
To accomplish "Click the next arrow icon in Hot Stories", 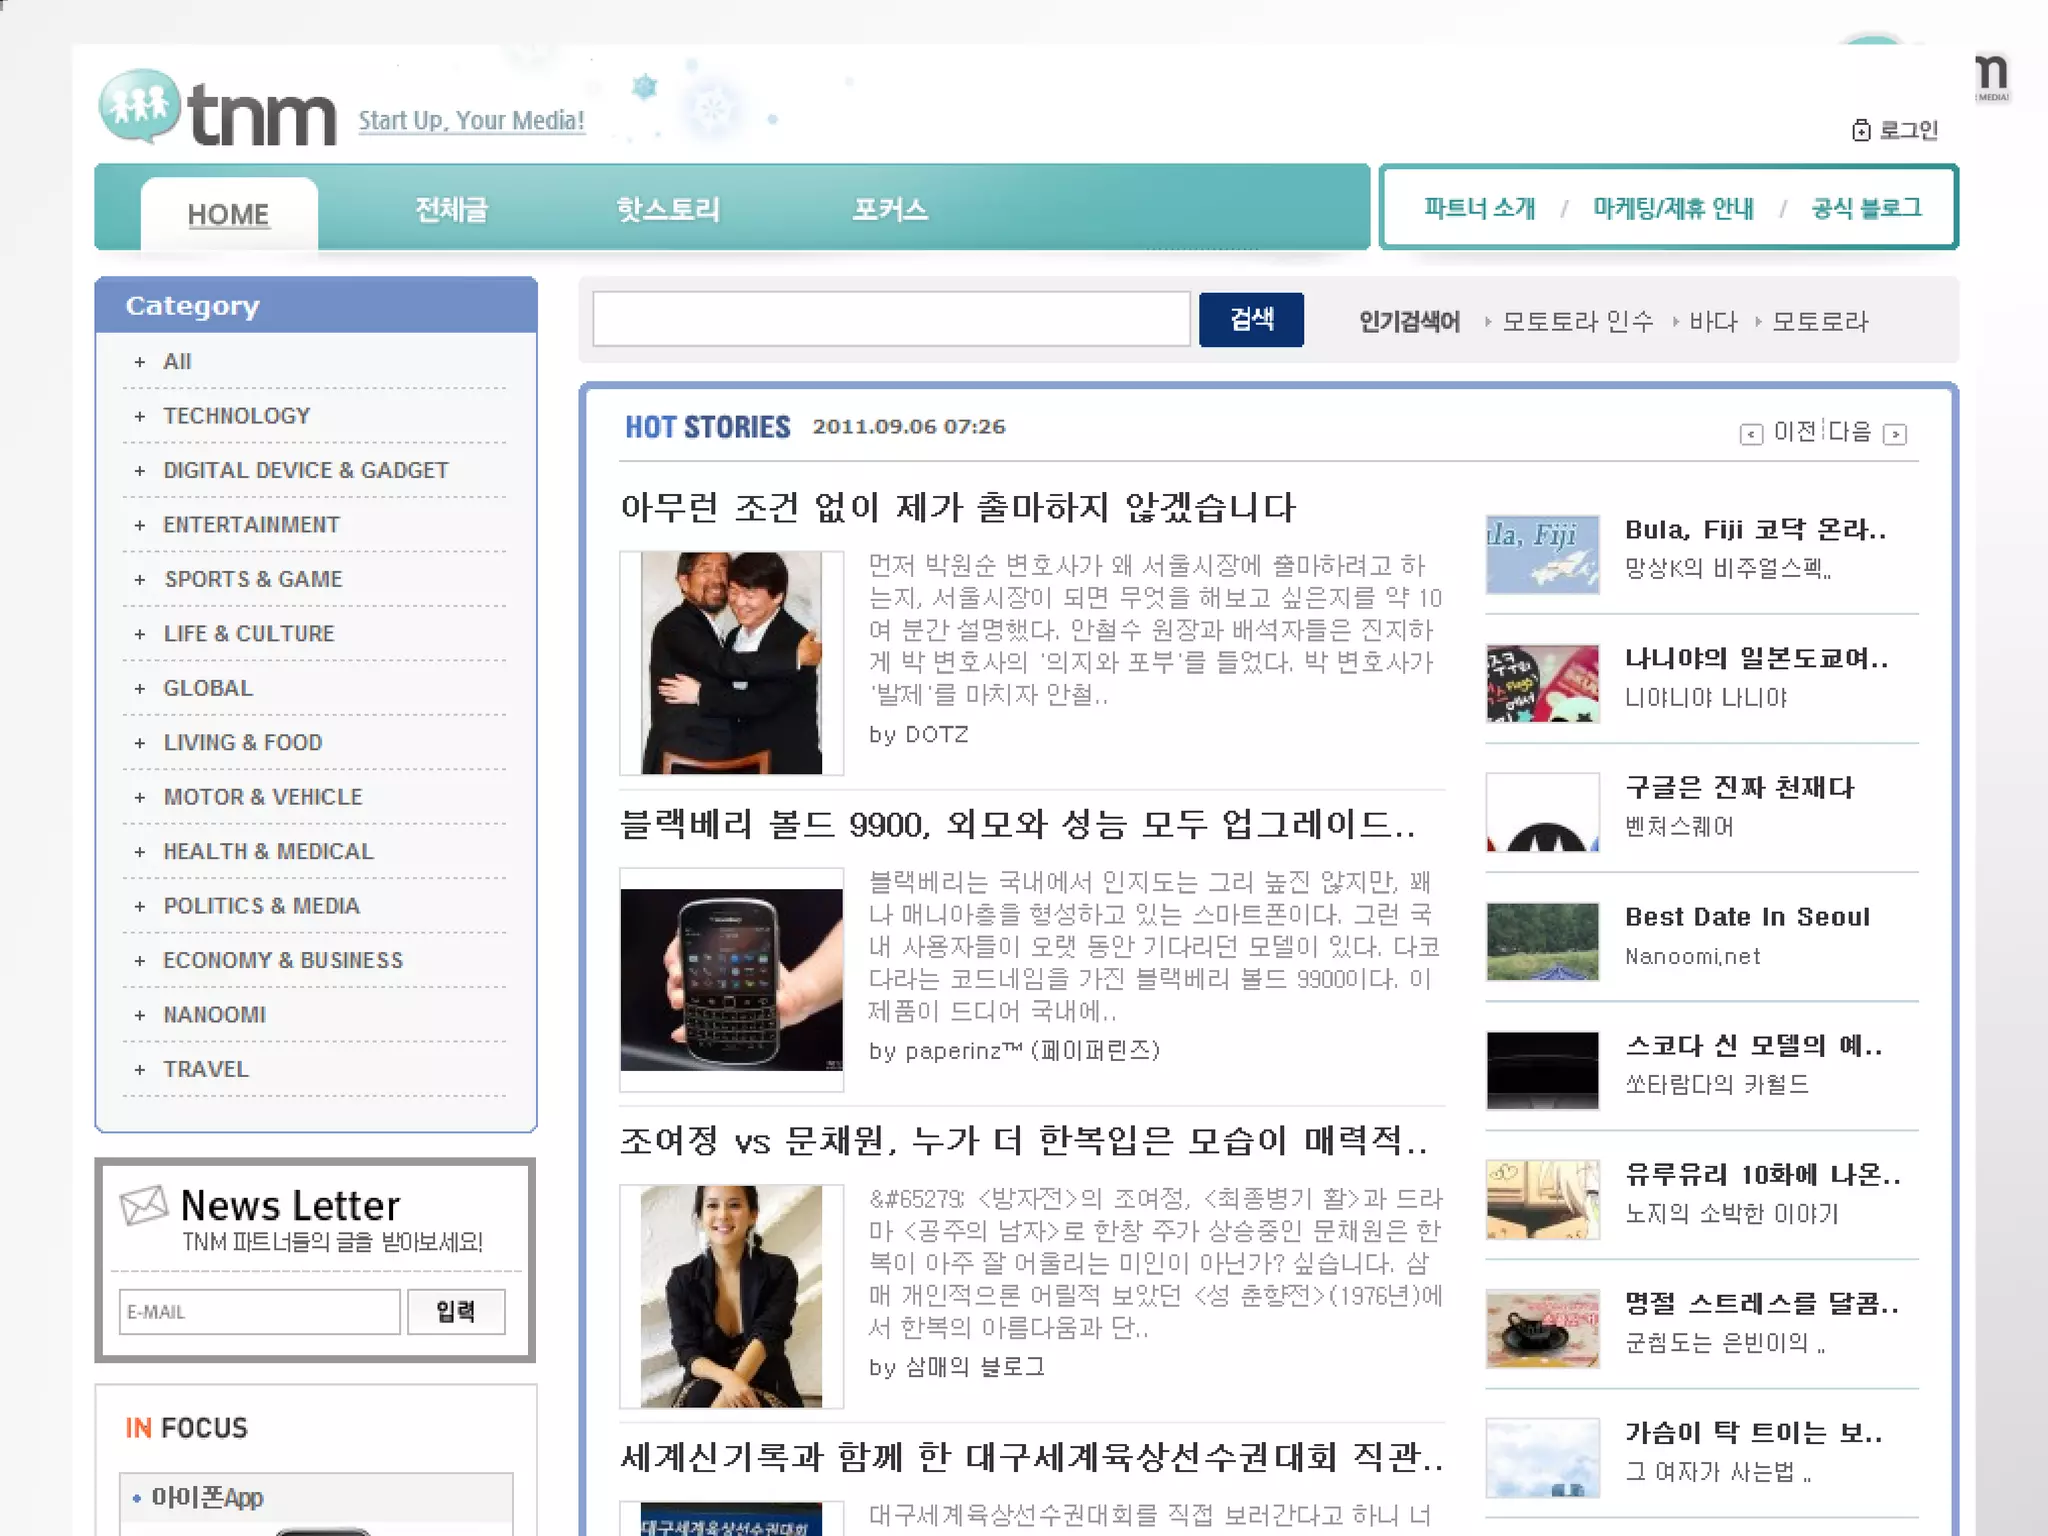I will [x=1894, y=434].
